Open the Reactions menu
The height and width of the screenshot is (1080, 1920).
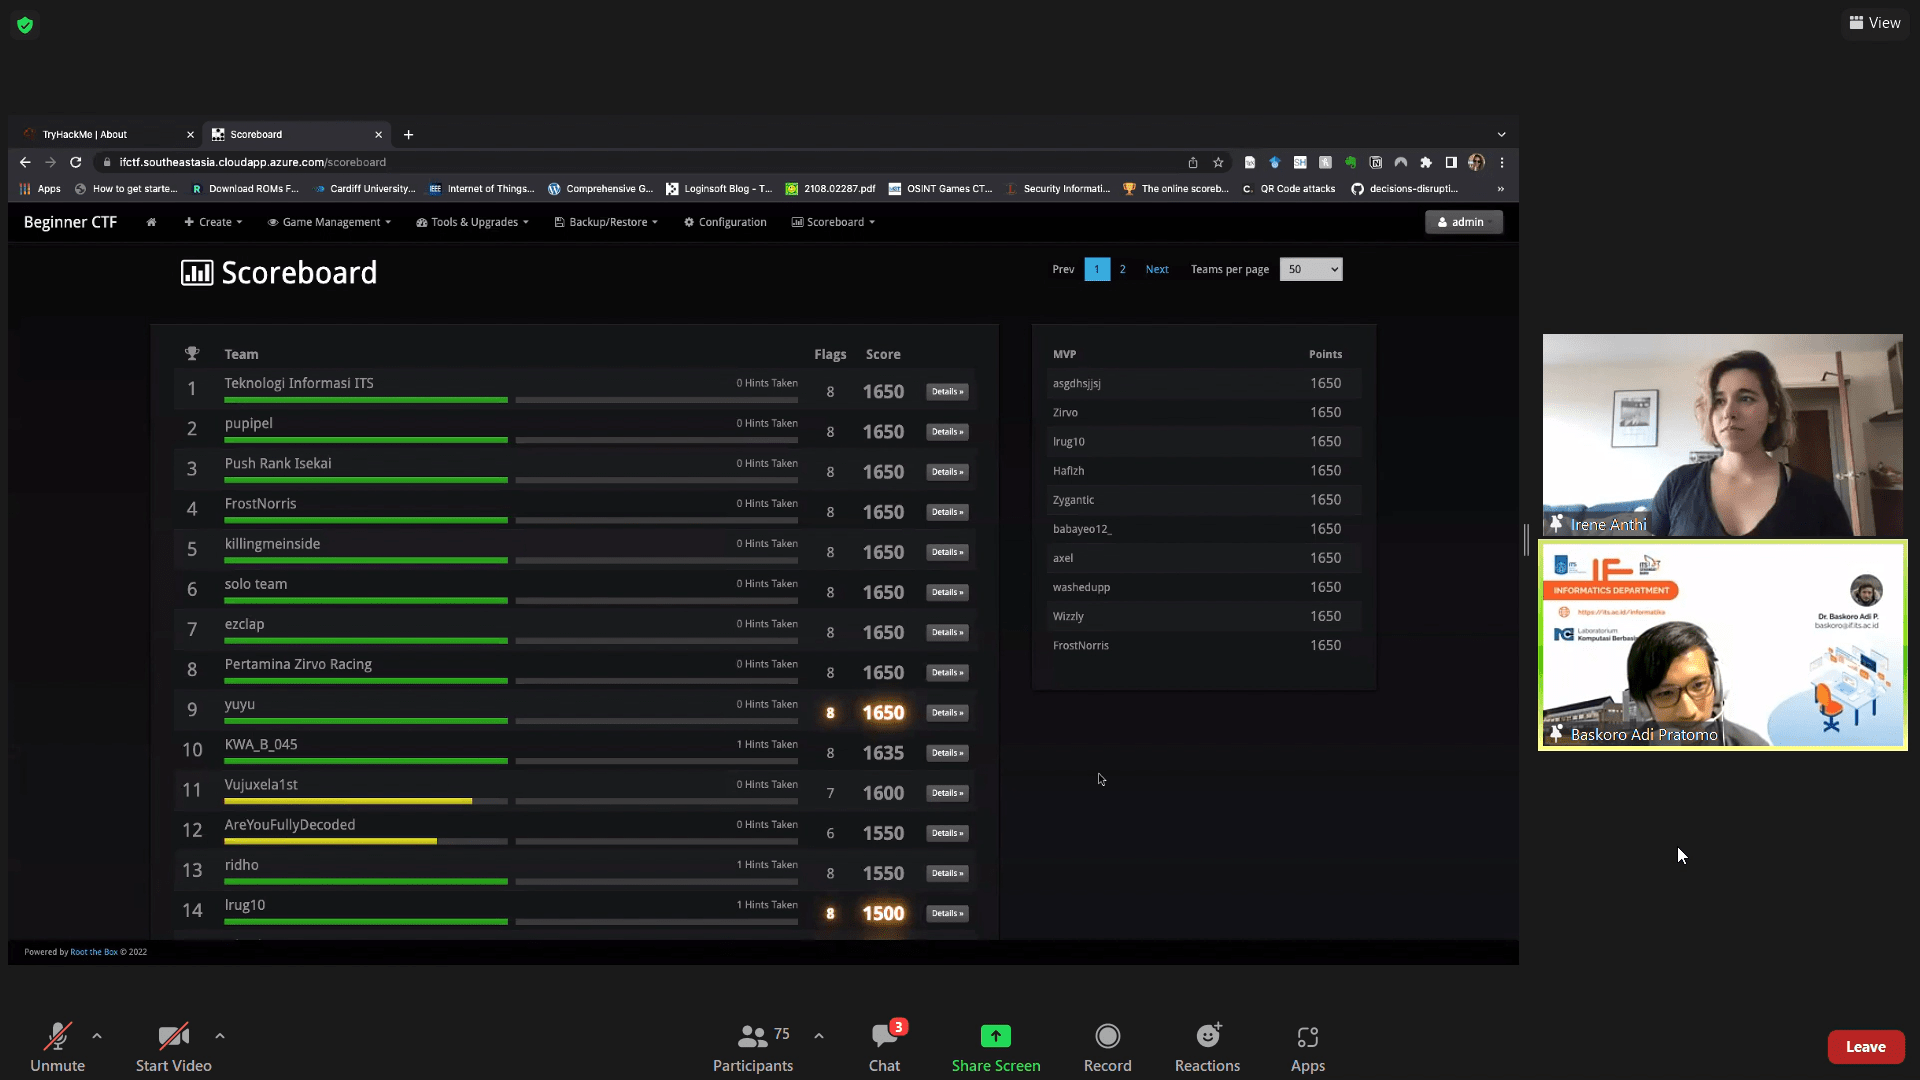click(1207, 1037)
